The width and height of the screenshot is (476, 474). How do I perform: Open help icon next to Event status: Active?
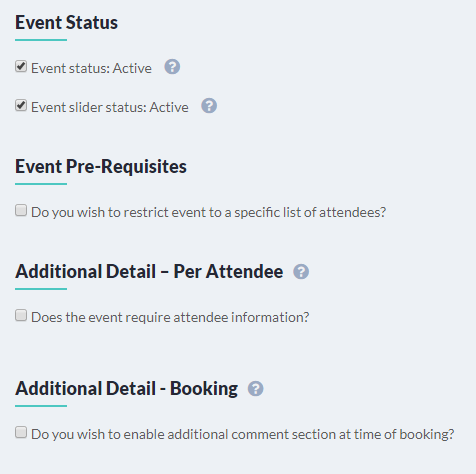(x=172, y=67)
